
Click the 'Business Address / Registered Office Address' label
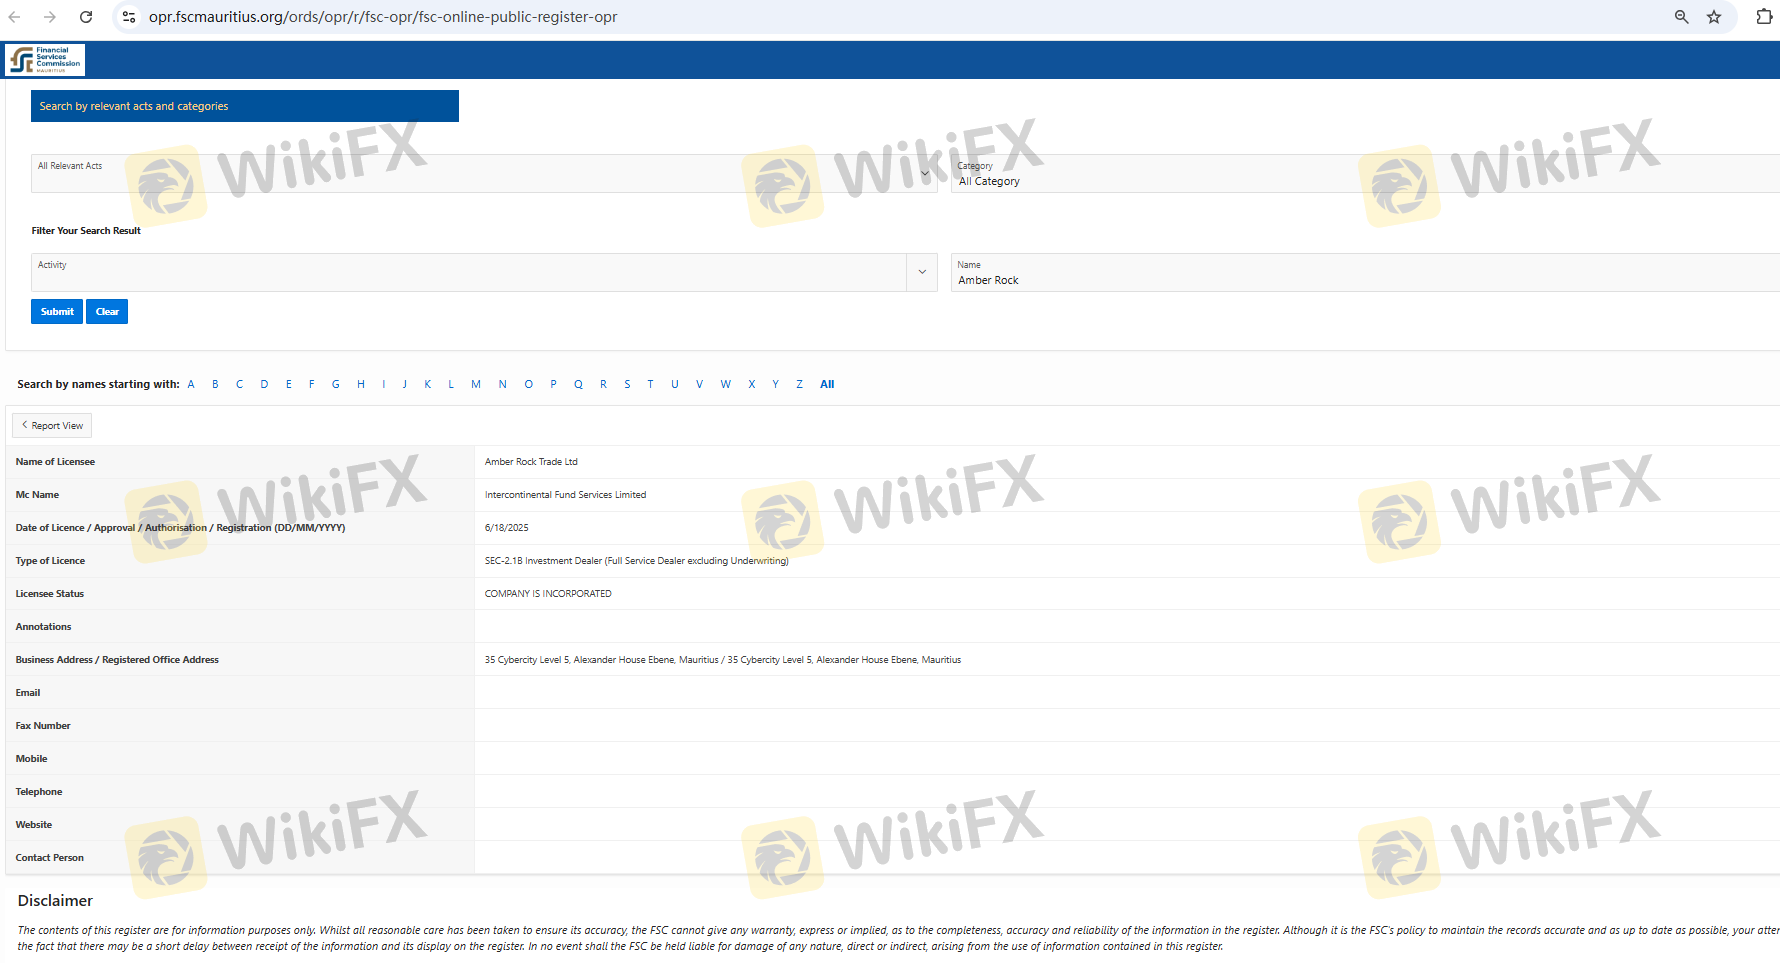(x=117, y=660)
